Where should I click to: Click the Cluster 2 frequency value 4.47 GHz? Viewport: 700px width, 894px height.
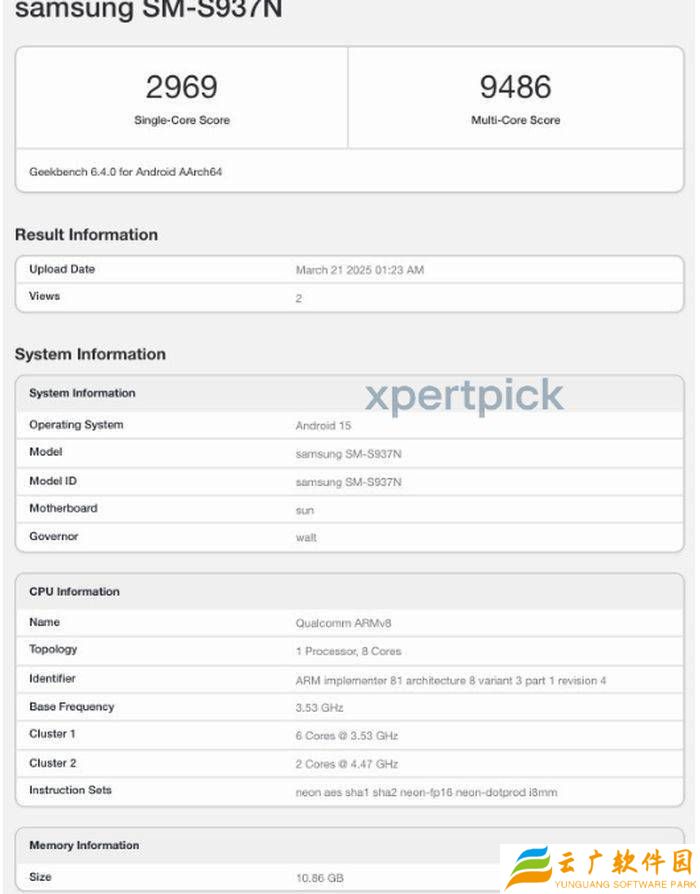pyautogui.click(x=347, y=764)
